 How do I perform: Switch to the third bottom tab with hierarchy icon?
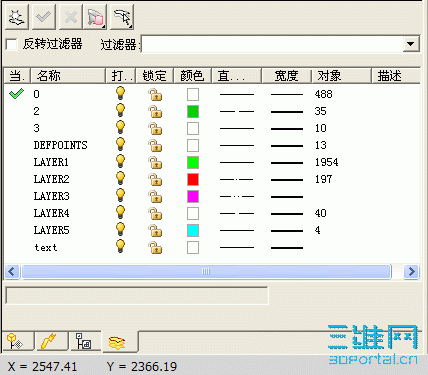84,341
